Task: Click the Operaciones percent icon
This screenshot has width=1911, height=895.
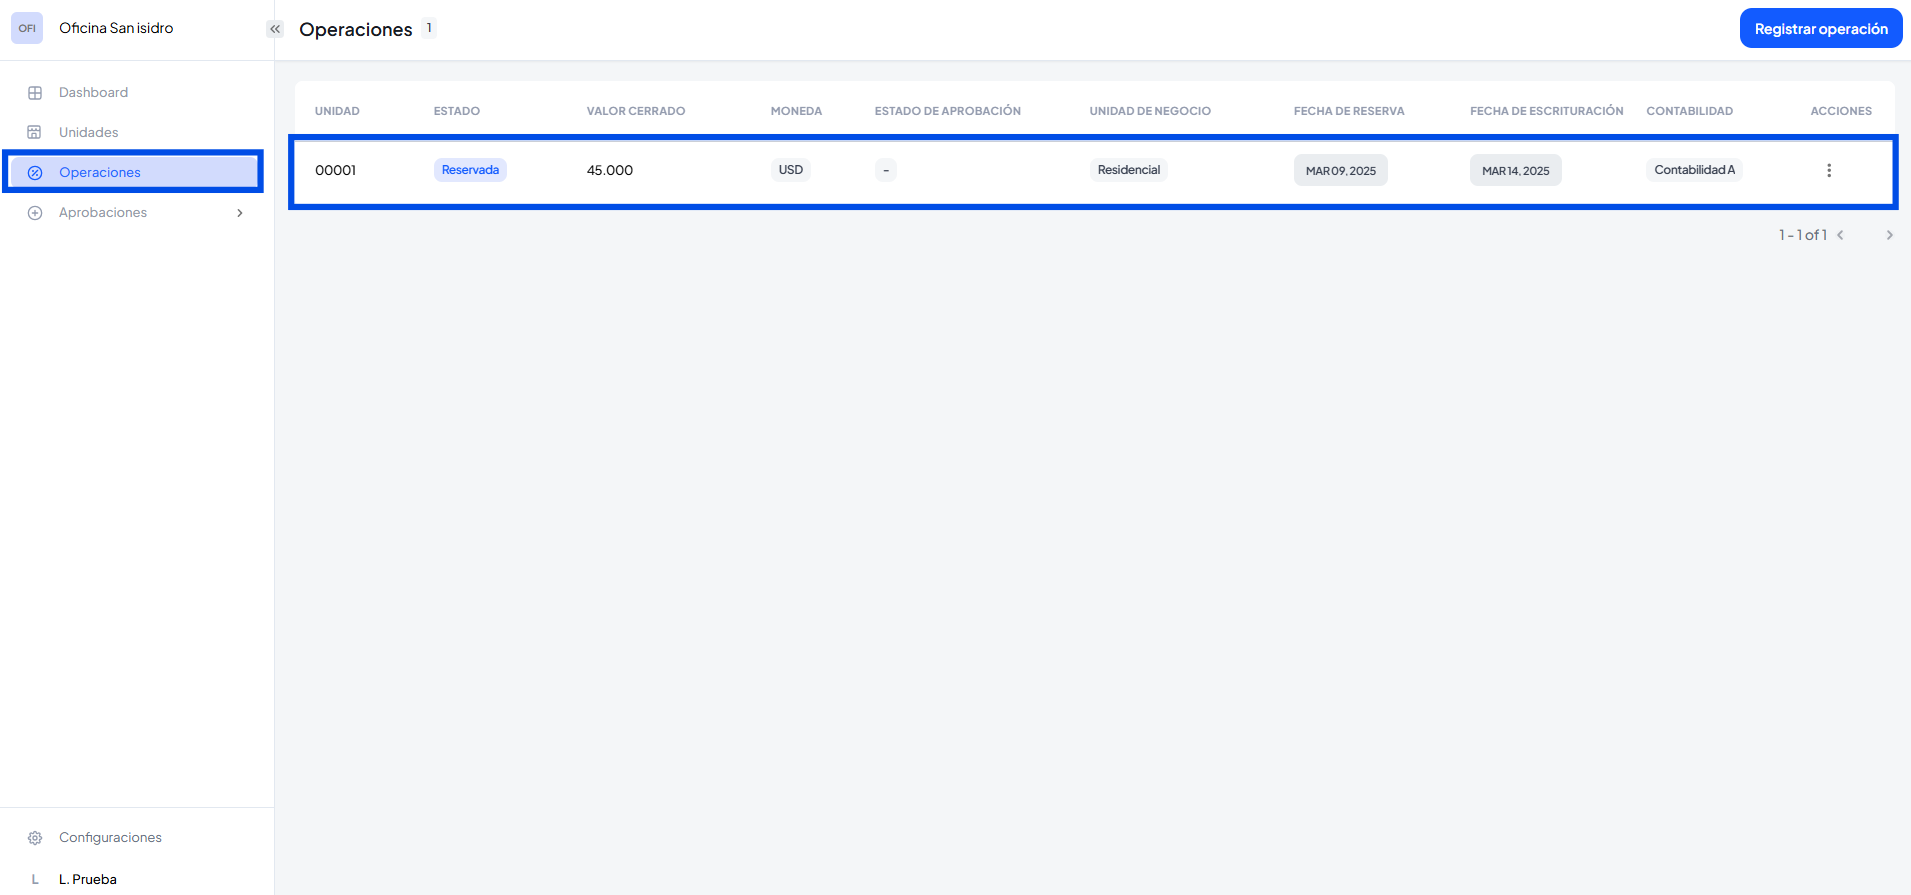Action: tap(35, 173)
